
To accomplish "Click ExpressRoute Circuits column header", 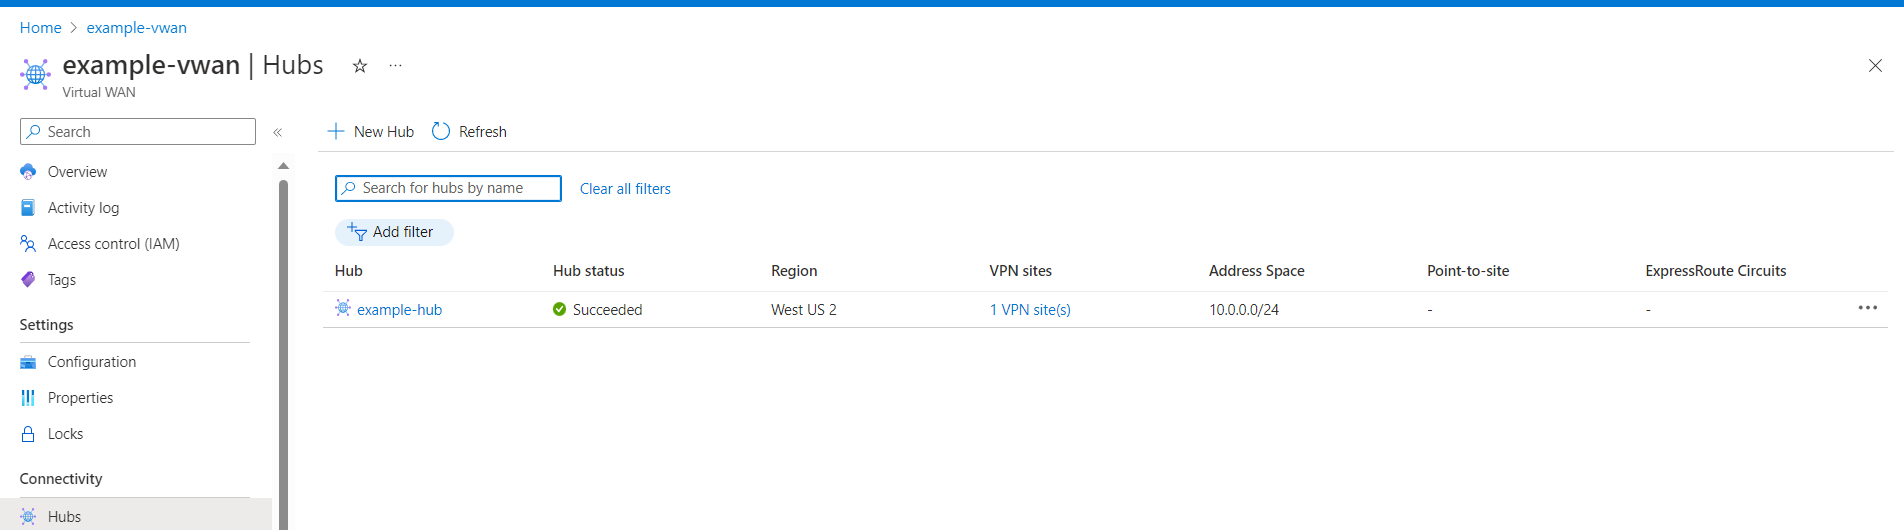I will [1716, 271].
